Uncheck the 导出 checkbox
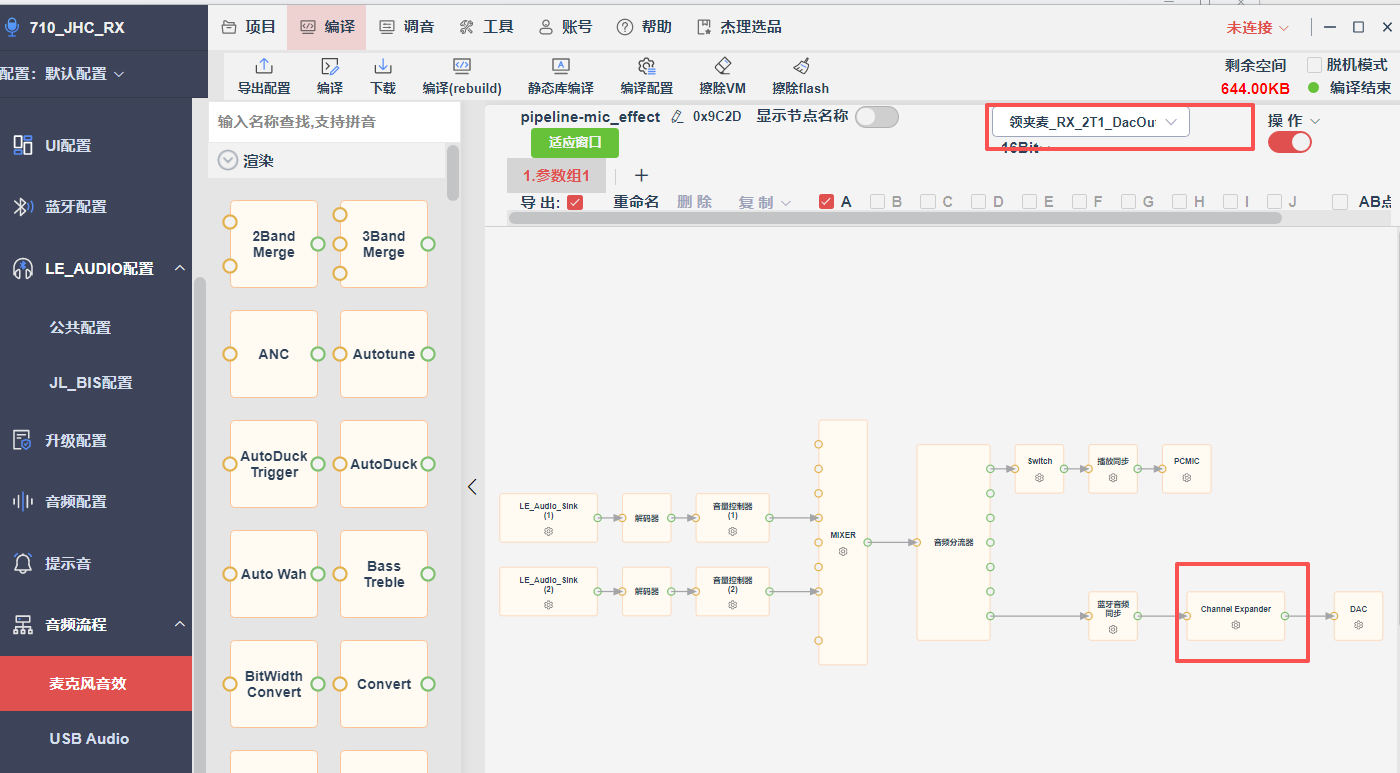The image size is (1400, 773). pos(575,202)
